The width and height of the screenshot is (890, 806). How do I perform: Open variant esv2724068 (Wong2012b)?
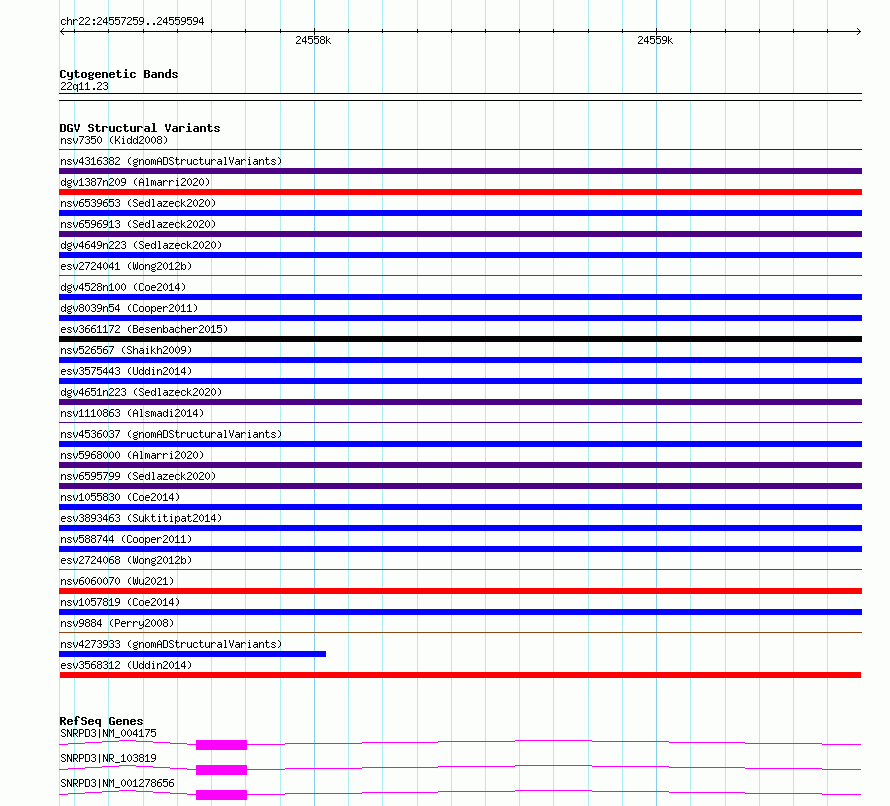pos(126,560)
